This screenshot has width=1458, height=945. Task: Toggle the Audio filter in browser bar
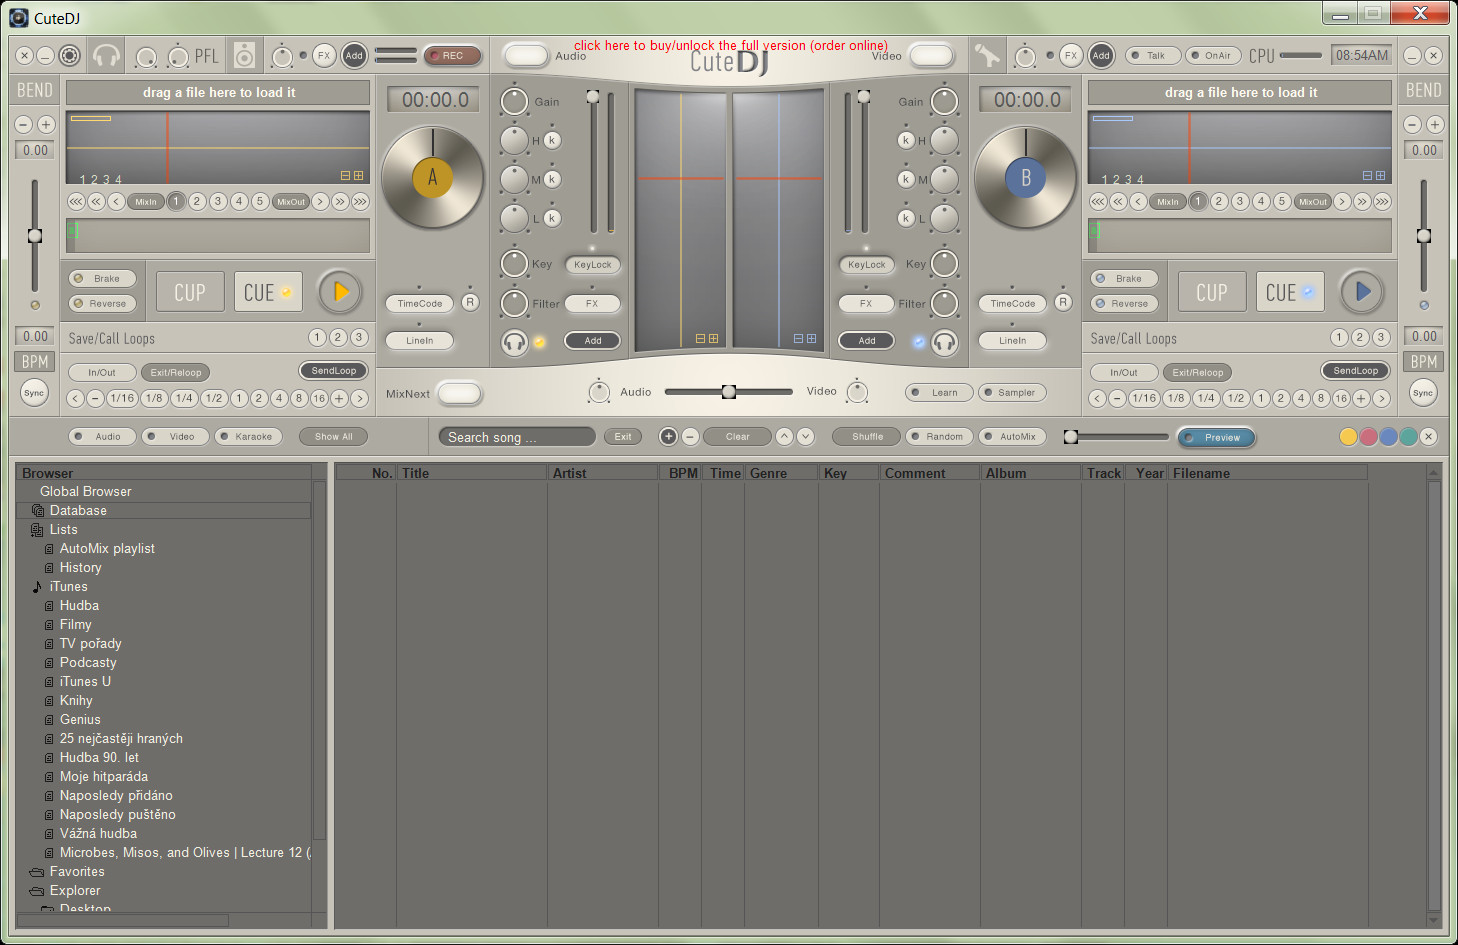pyautogui.click(x=103, y=436)
